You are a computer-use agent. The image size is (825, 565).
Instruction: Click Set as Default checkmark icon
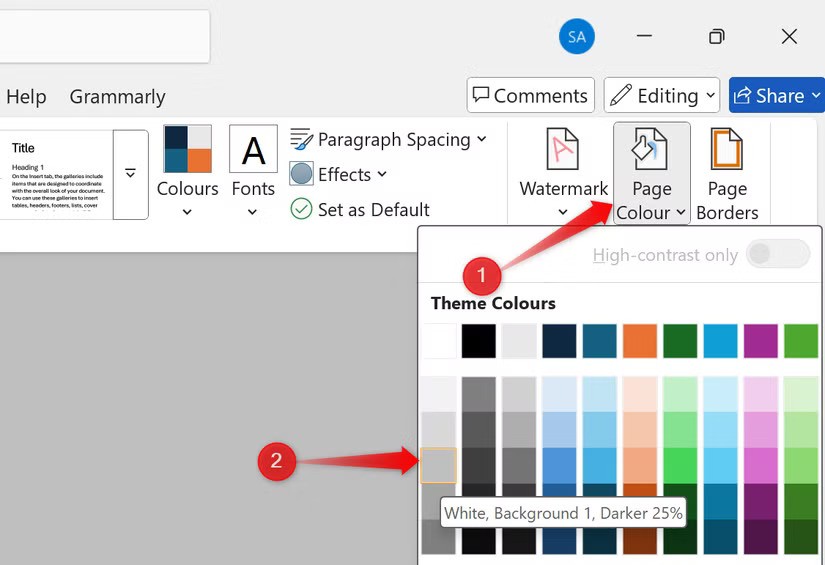click(301, 209)
